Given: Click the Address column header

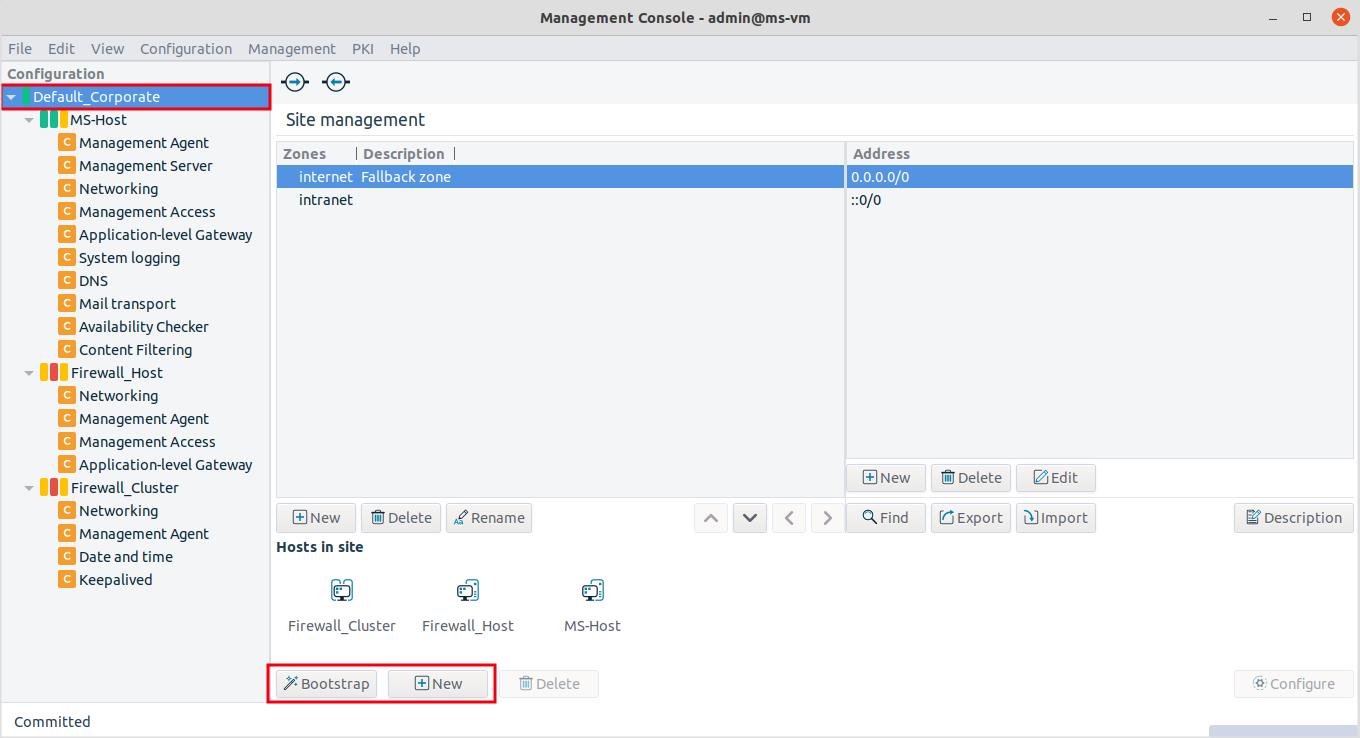Looking at the screenshot, I should coord(1100,154).
